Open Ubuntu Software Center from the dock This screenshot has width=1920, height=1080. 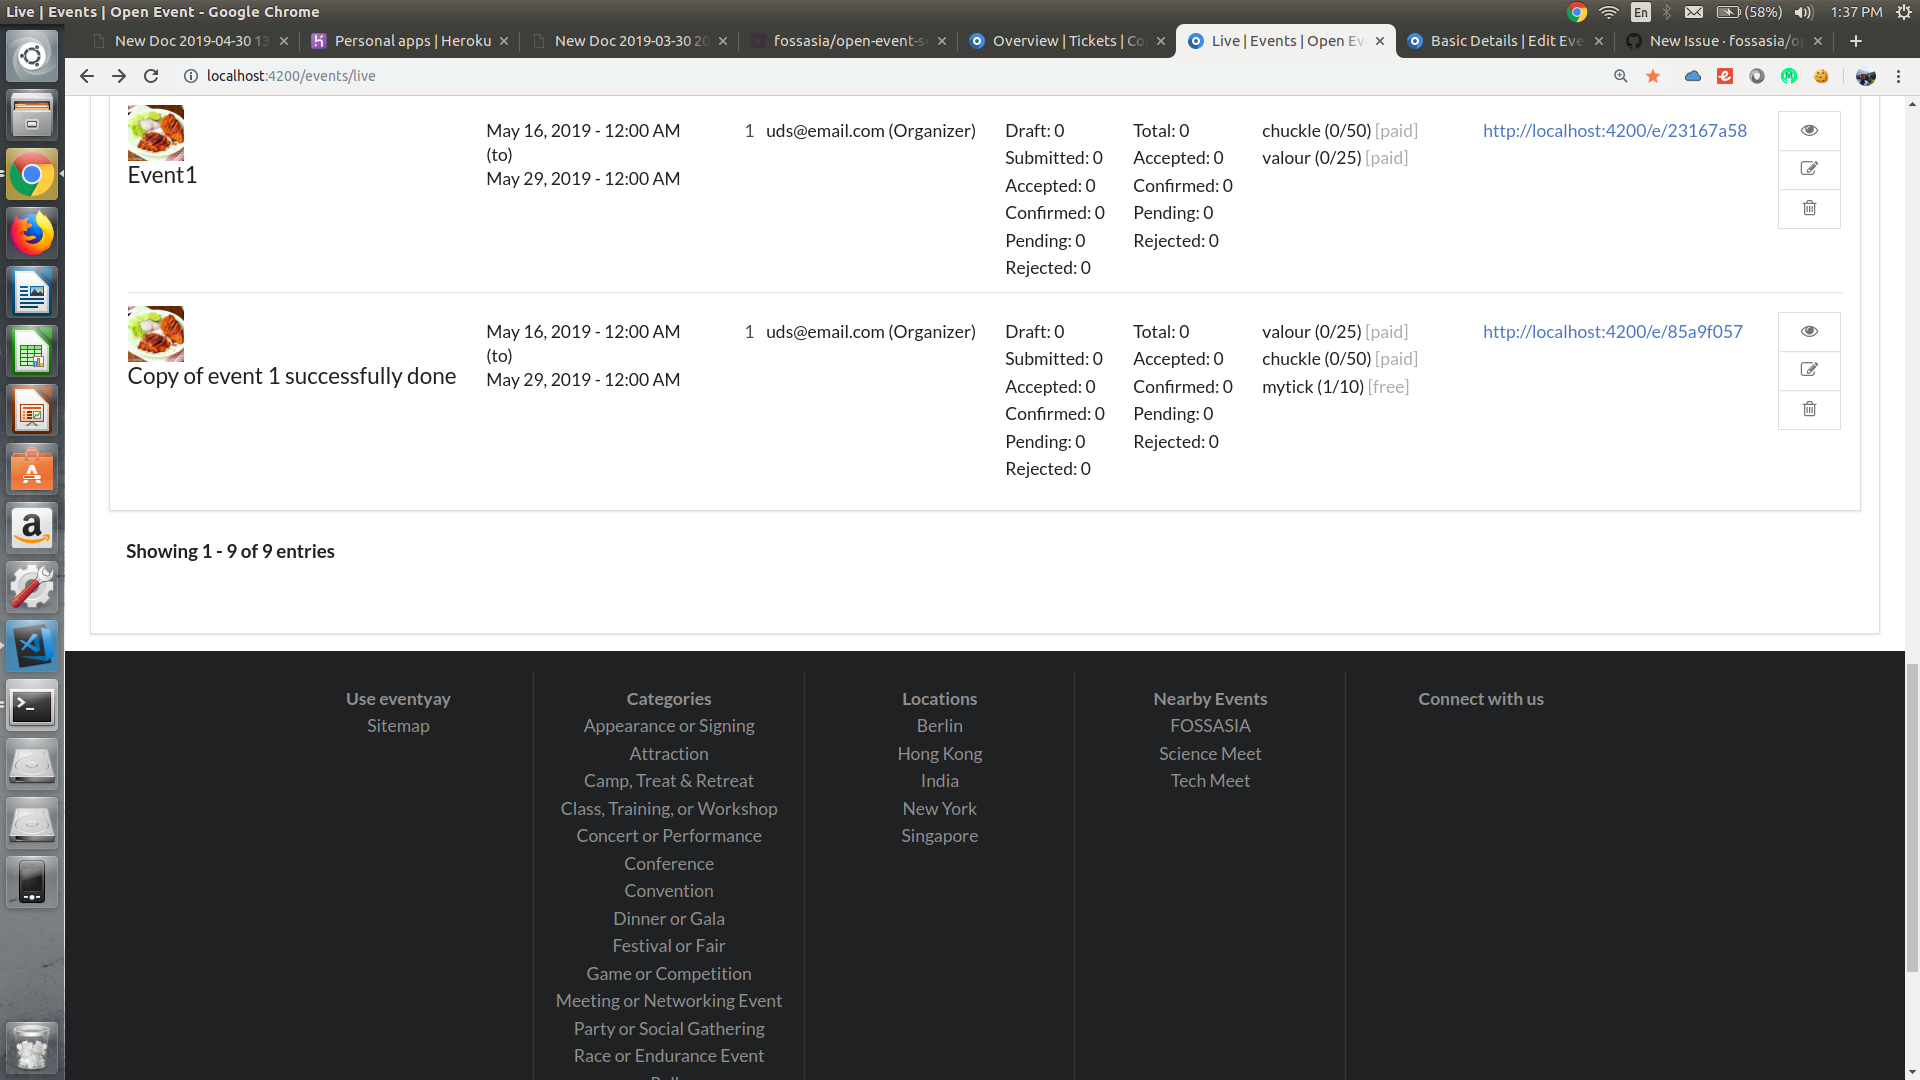click(32, 470)
